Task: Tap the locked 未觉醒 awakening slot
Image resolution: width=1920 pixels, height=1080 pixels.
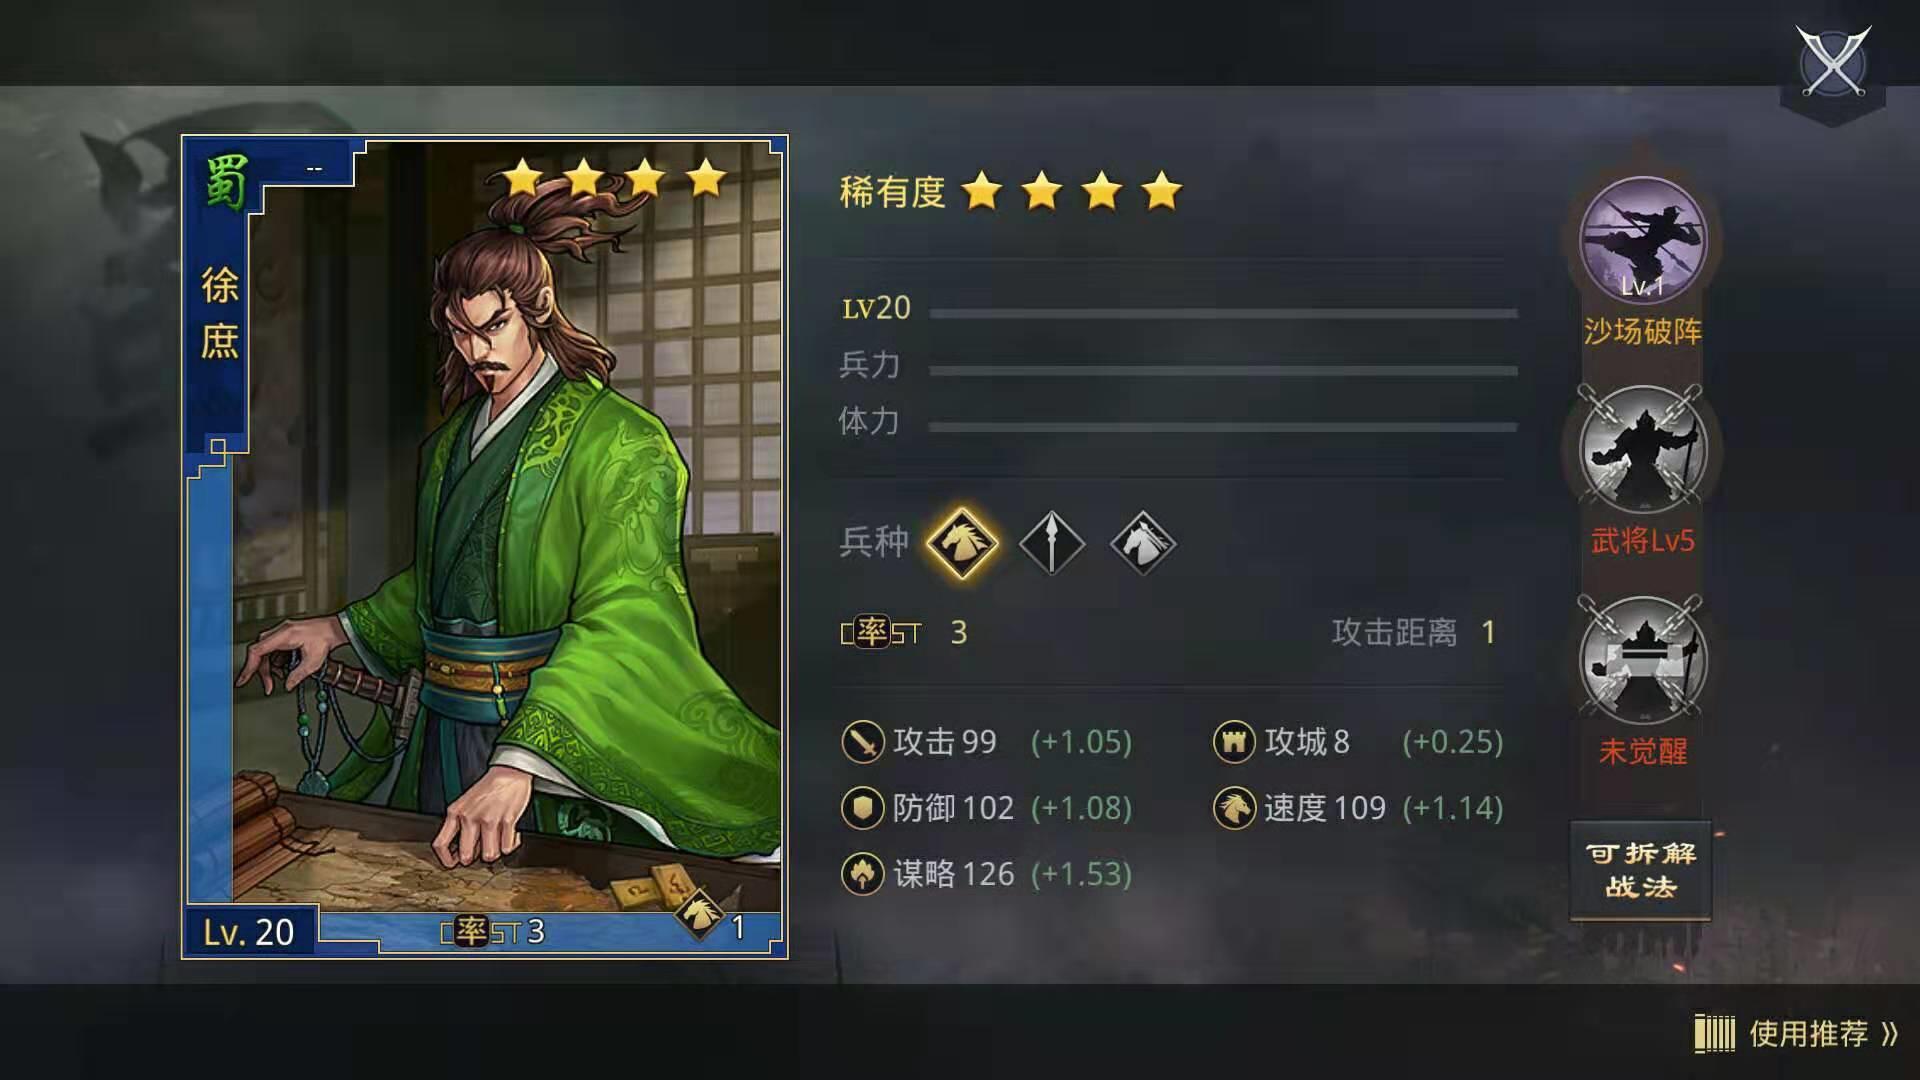Action: [x=1643, y=661]
